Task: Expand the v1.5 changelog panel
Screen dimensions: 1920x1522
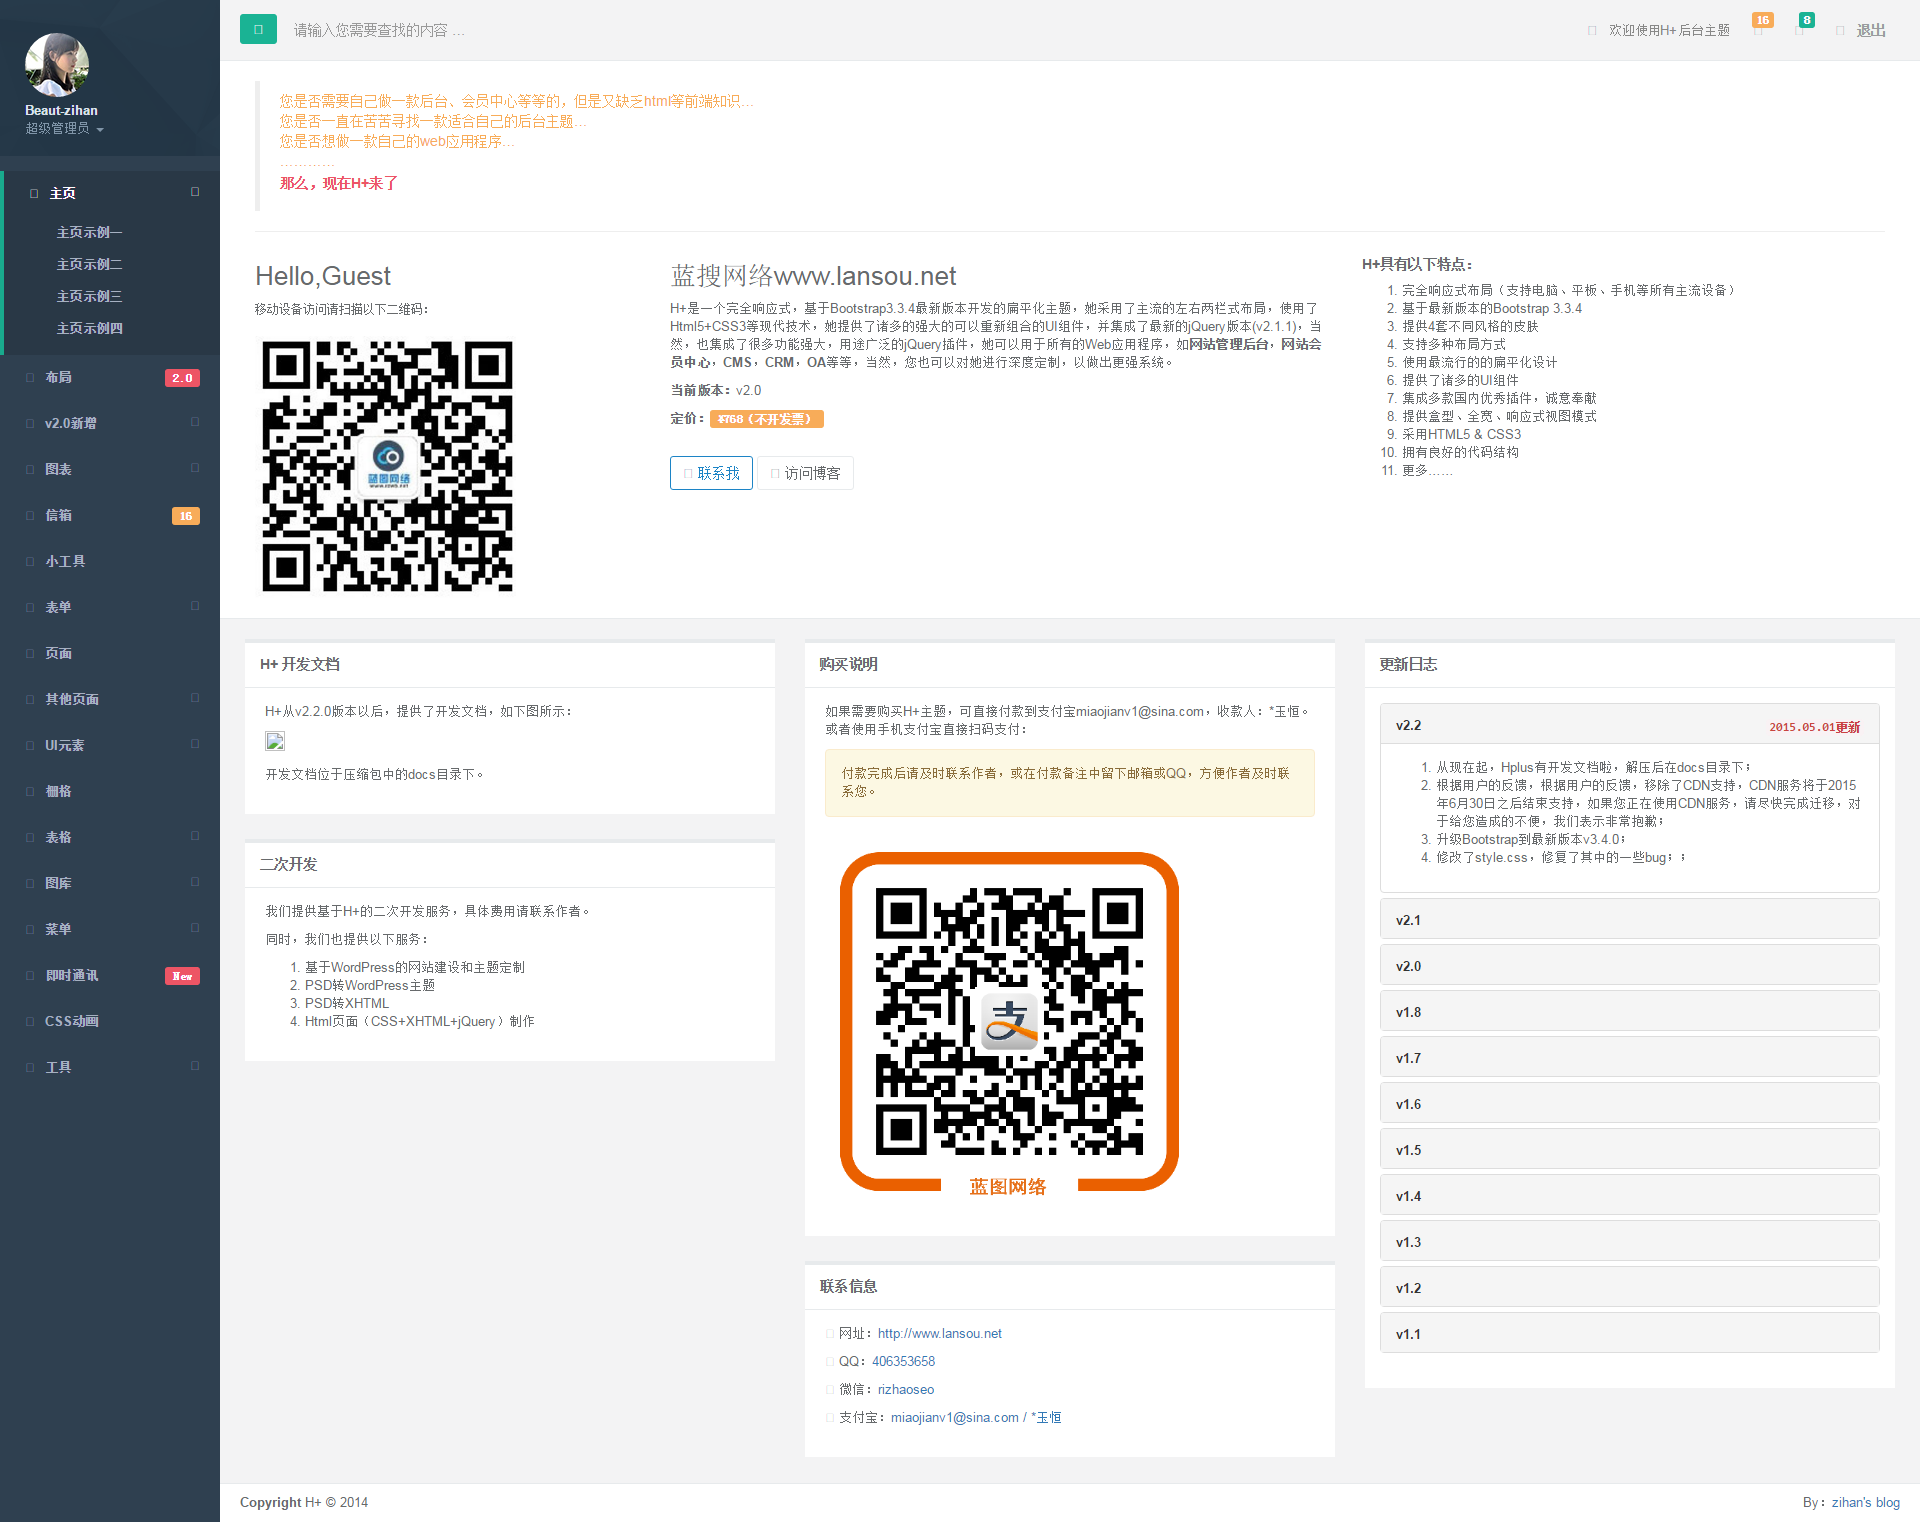Action: [x=1629, y=1150]
